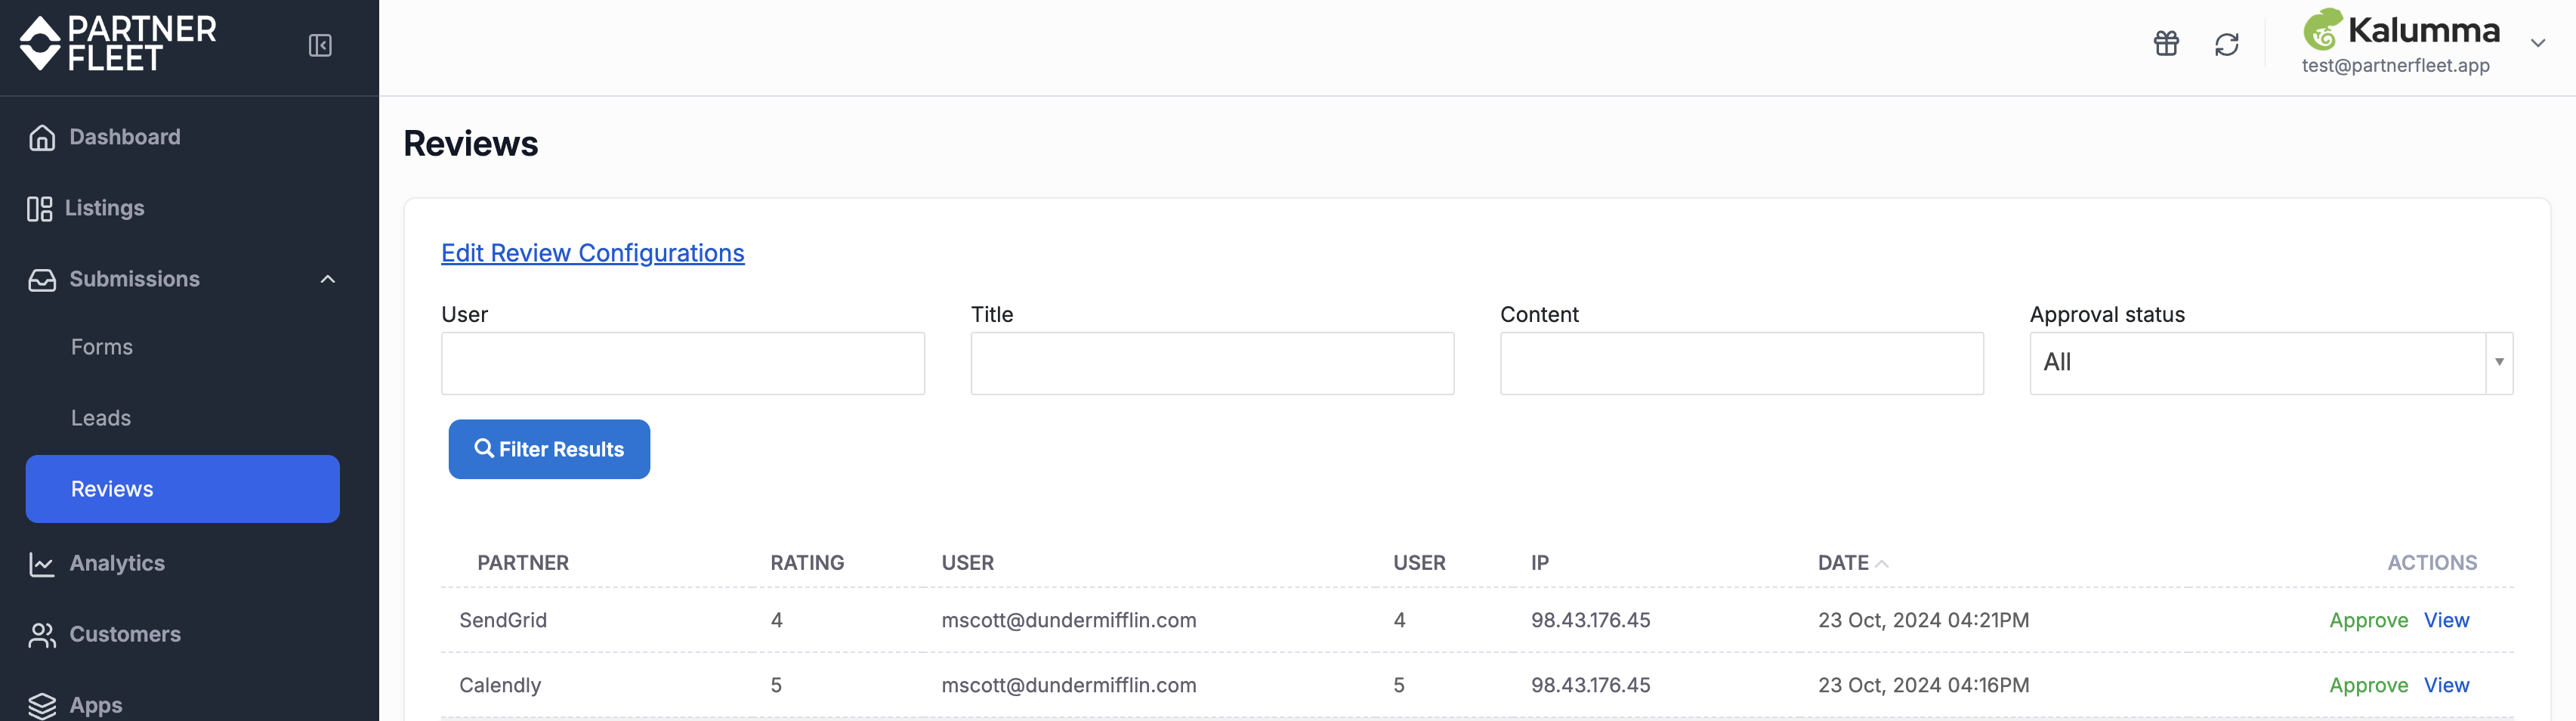The height and width of the screenshot is (721, 2576).
Task: Open the Edit Review Configurations link
Action: (593, 253)
